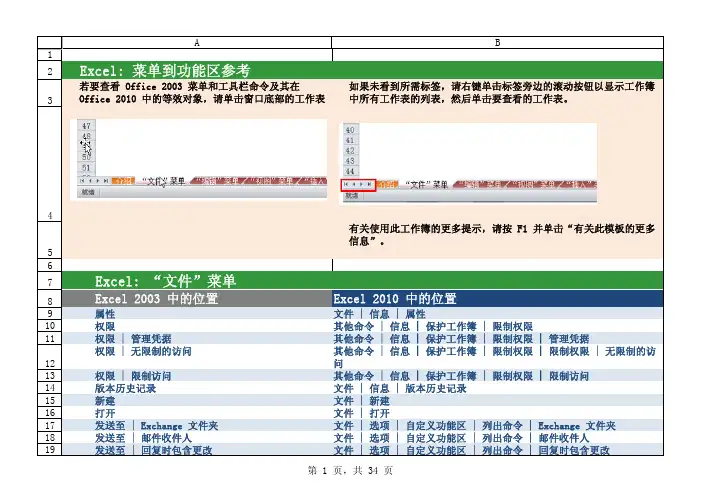Click the "文件 | 打开" cell

coord(361,413)
